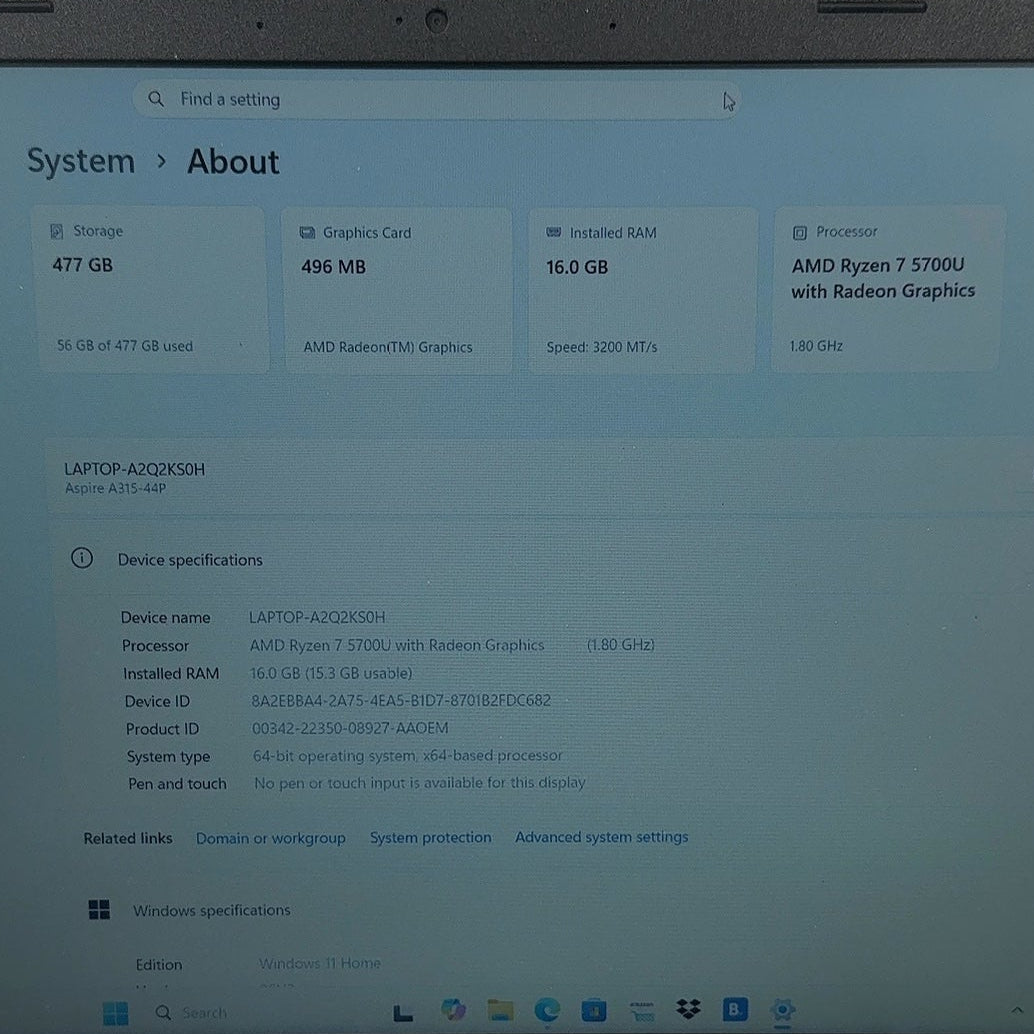This screenshot has width=1034, height=1034.
Task: Select the Processor value in specifications
Action: (x=452, y=645)
